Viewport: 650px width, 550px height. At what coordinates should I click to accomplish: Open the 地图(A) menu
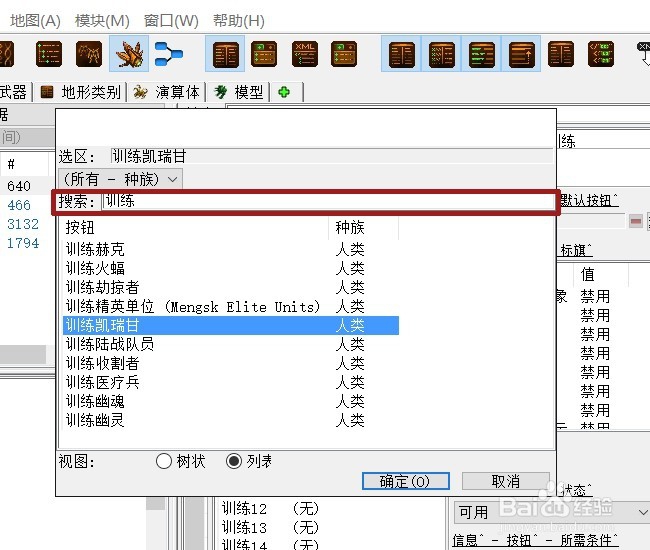(x=35, y=20)
